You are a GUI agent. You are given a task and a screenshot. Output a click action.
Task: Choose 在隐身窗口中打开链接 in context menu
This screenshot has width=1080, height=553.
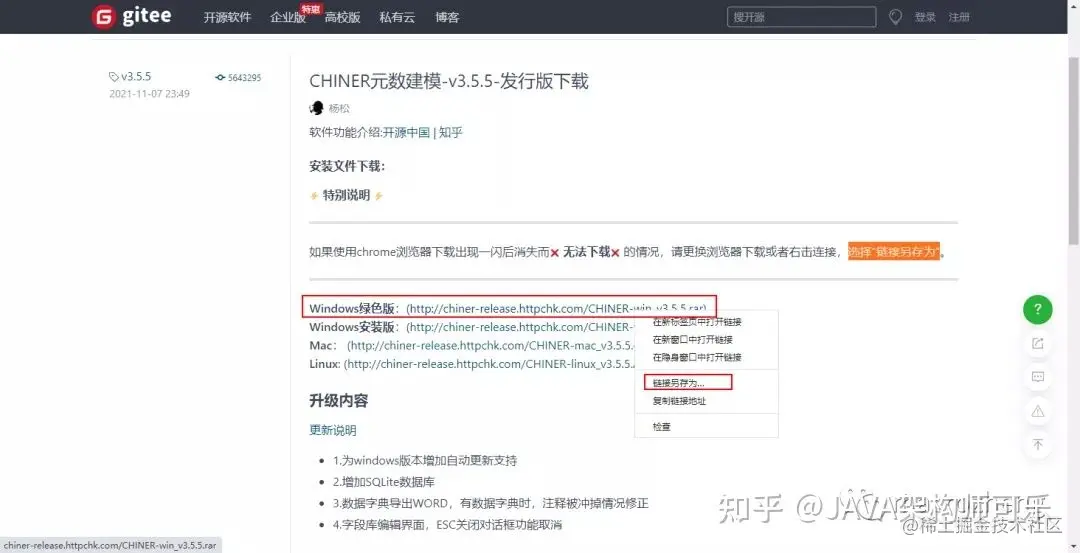point(697,357)
